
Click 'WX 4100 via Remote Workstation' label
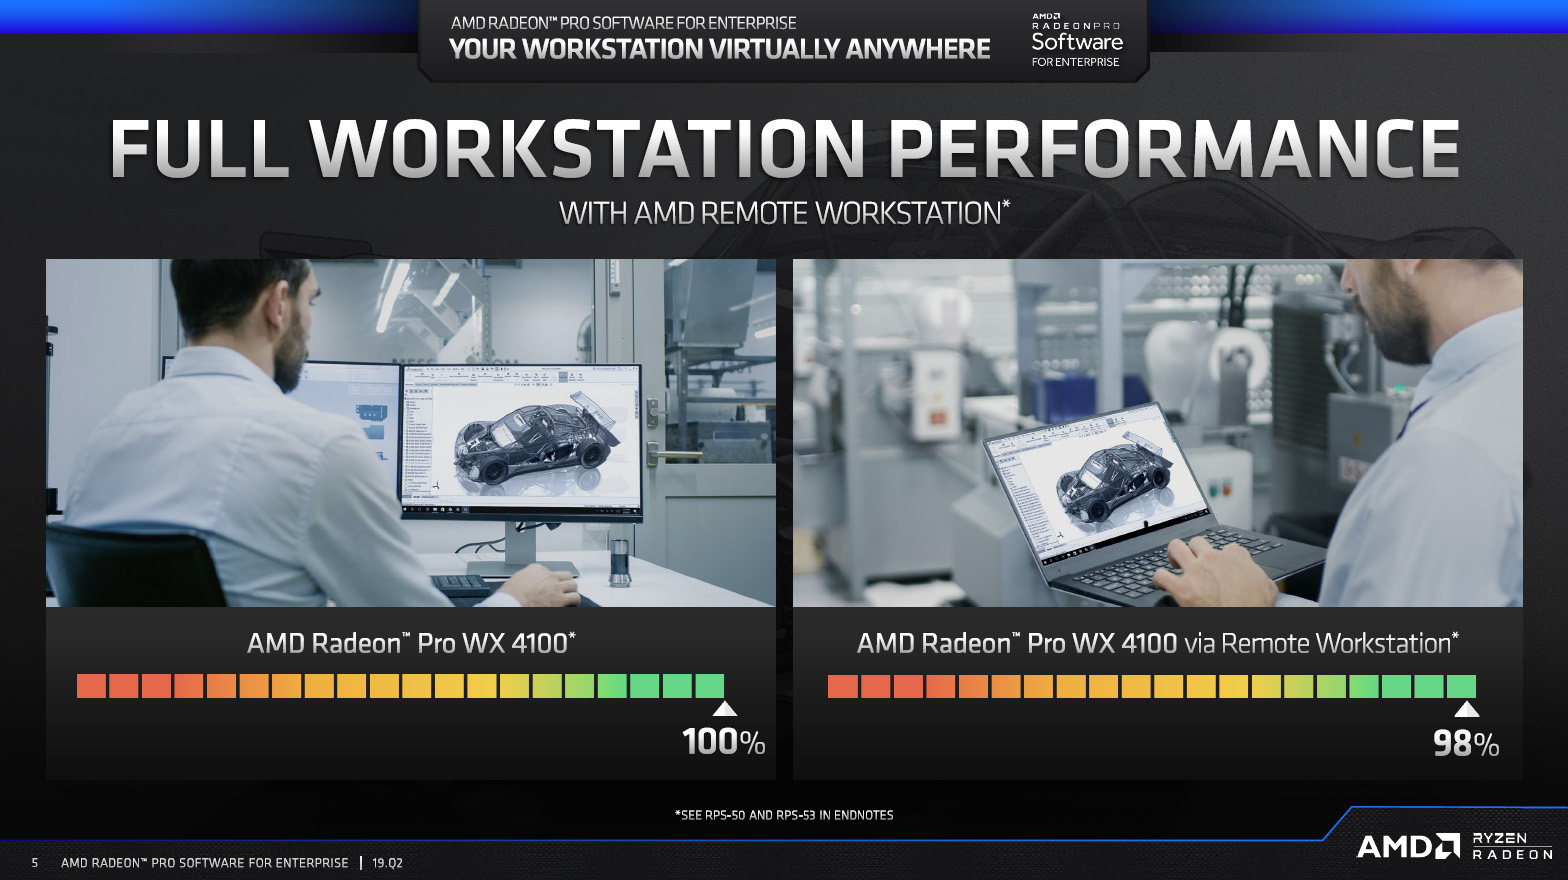1158,643
